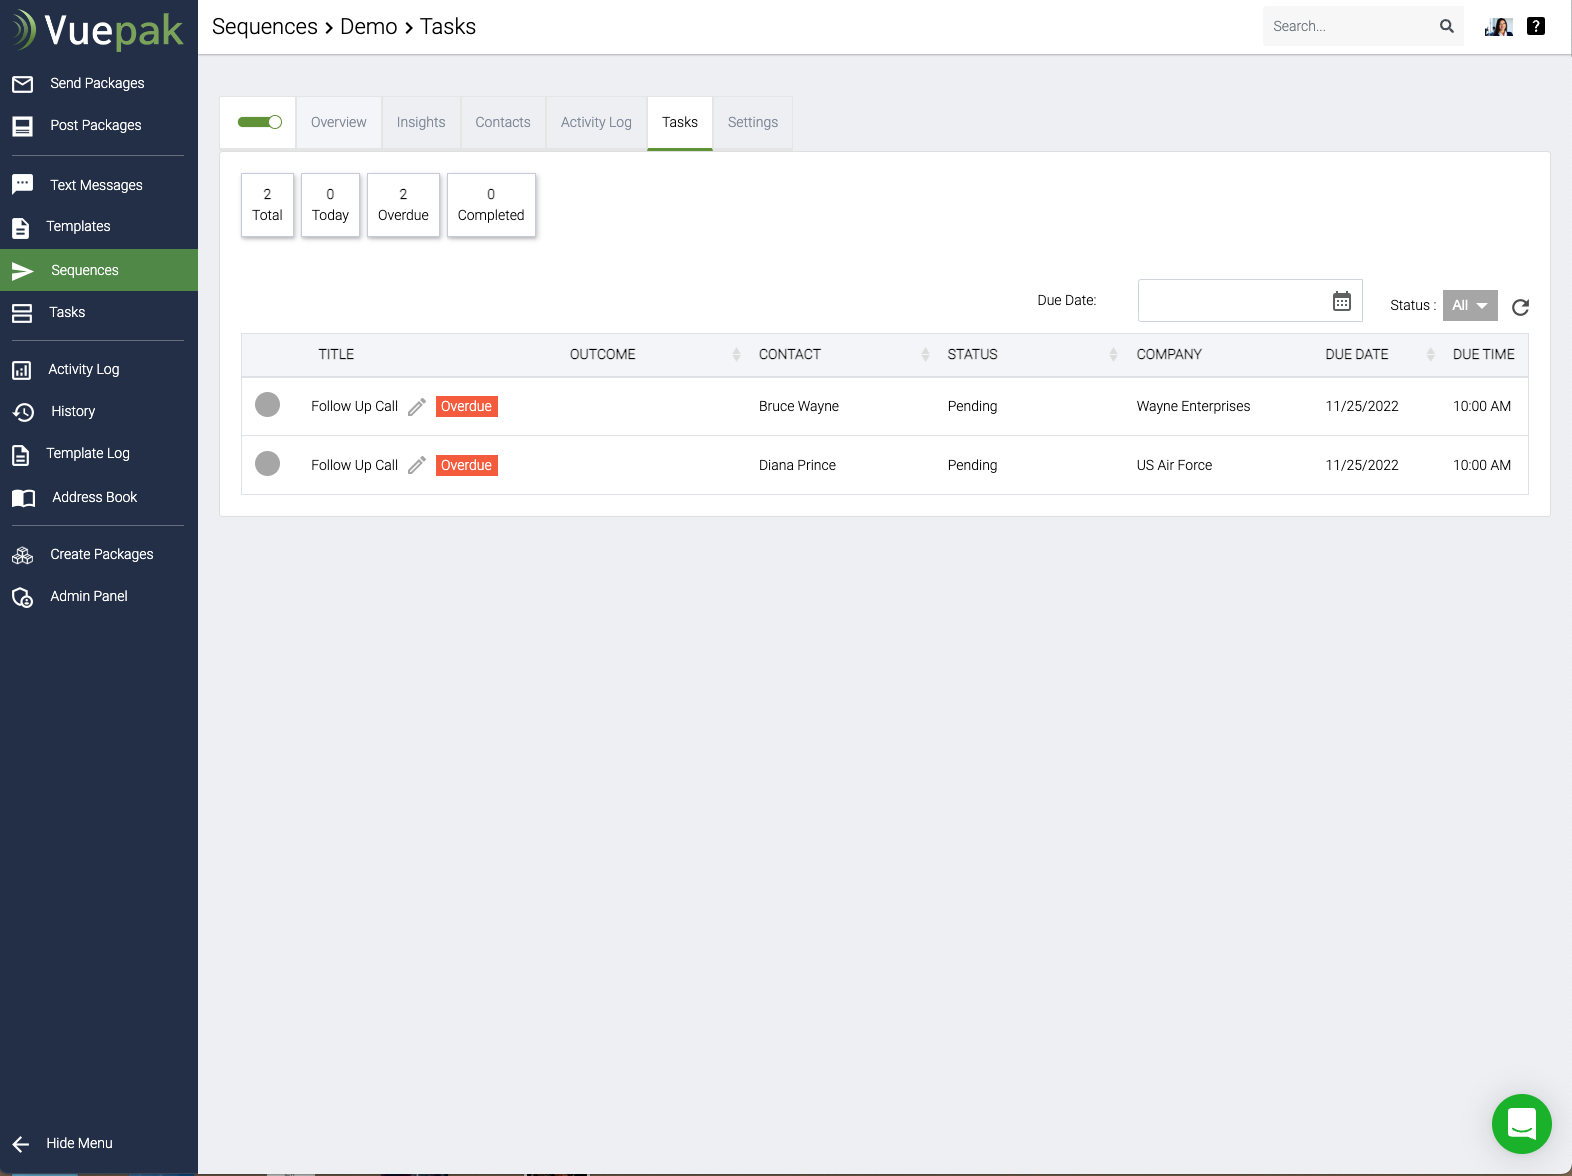1572x1176 pixels.
Task: Edit the Bruce Wayne Follow Up Call
Action: [x=417, y=407]
